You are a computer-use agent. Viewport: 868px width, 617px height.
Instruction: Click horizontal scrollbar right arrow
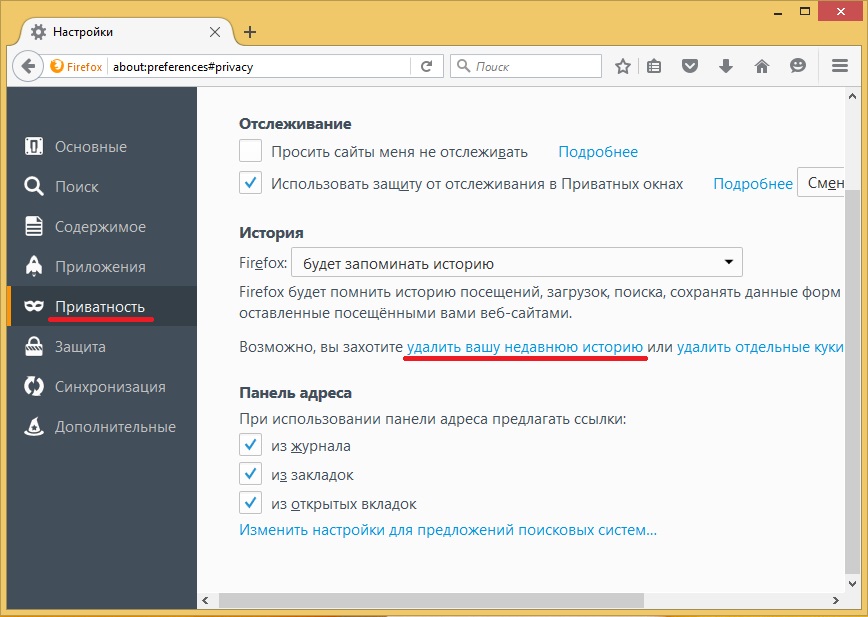(x=836, y=600)
